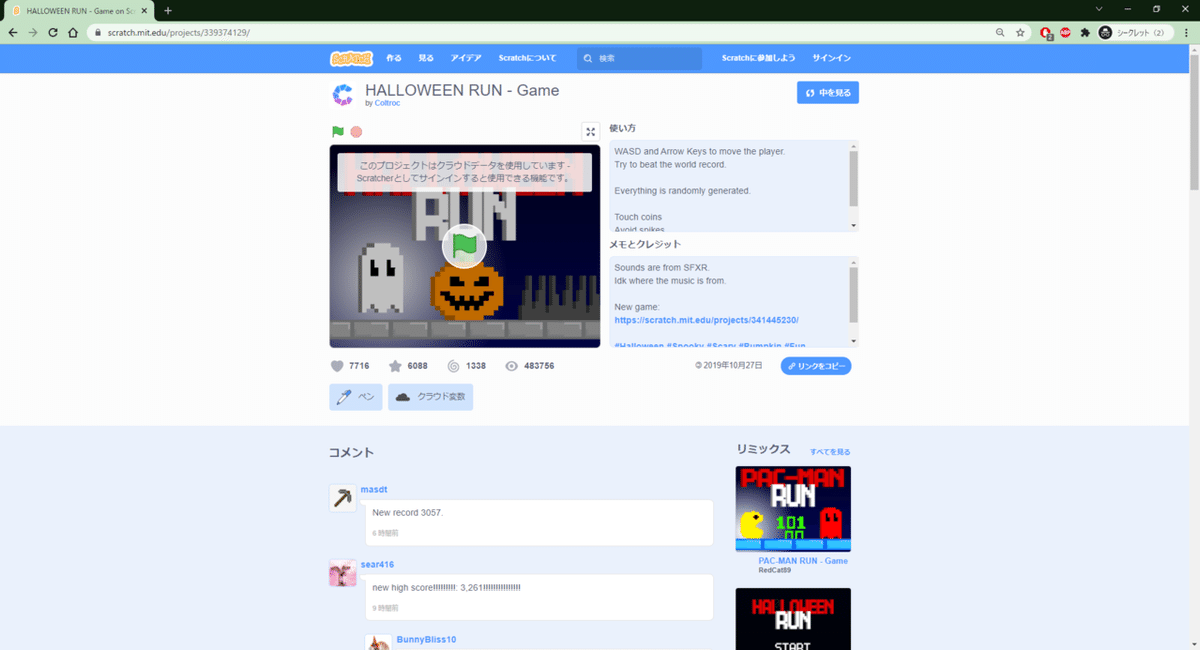Open the Coltroc author profile link
The width and height of the screenshot is (1200, 650).
[385, 103]
